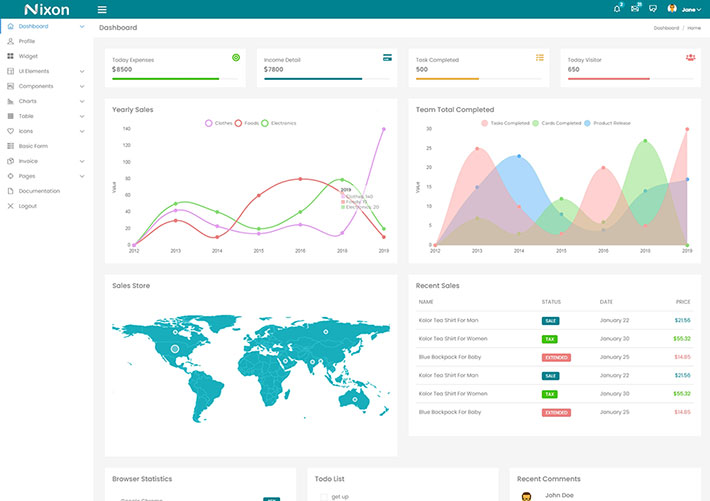The width and height of the screenshot is (710, 501).
Task: Select Profile in the sidebar menu
Action: [x=26, y=41]
